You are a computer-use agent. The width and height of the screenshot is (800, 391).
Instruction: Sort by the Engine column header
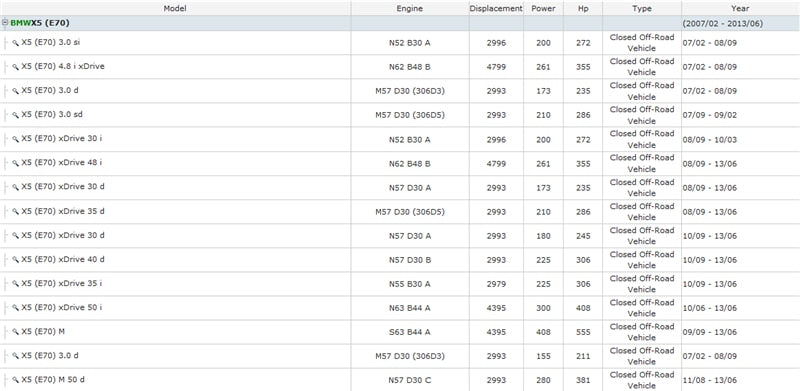(x=410, y=8)
